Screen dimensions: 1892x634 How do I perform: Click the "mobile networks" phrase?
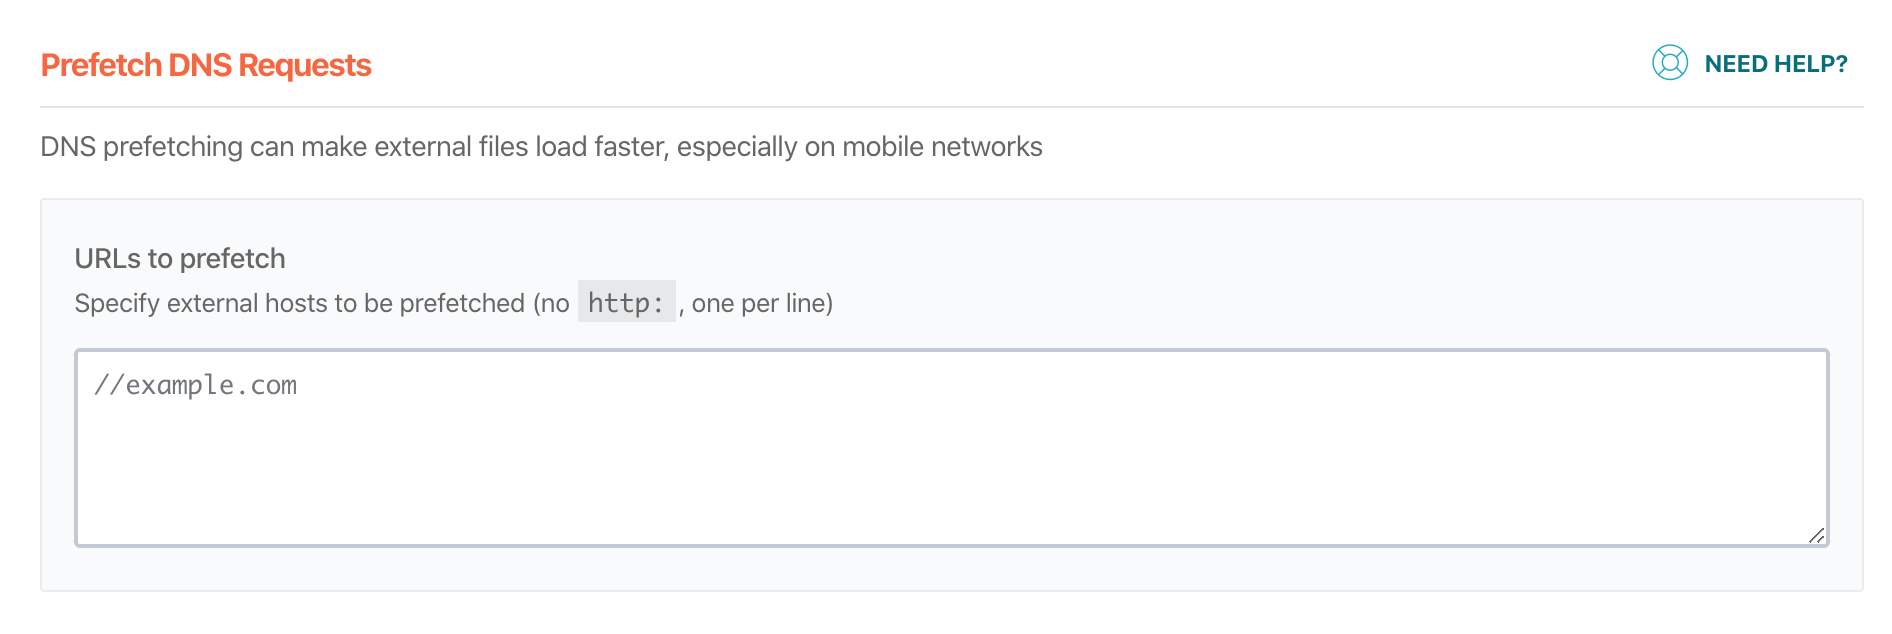click(x=942, y=147)
